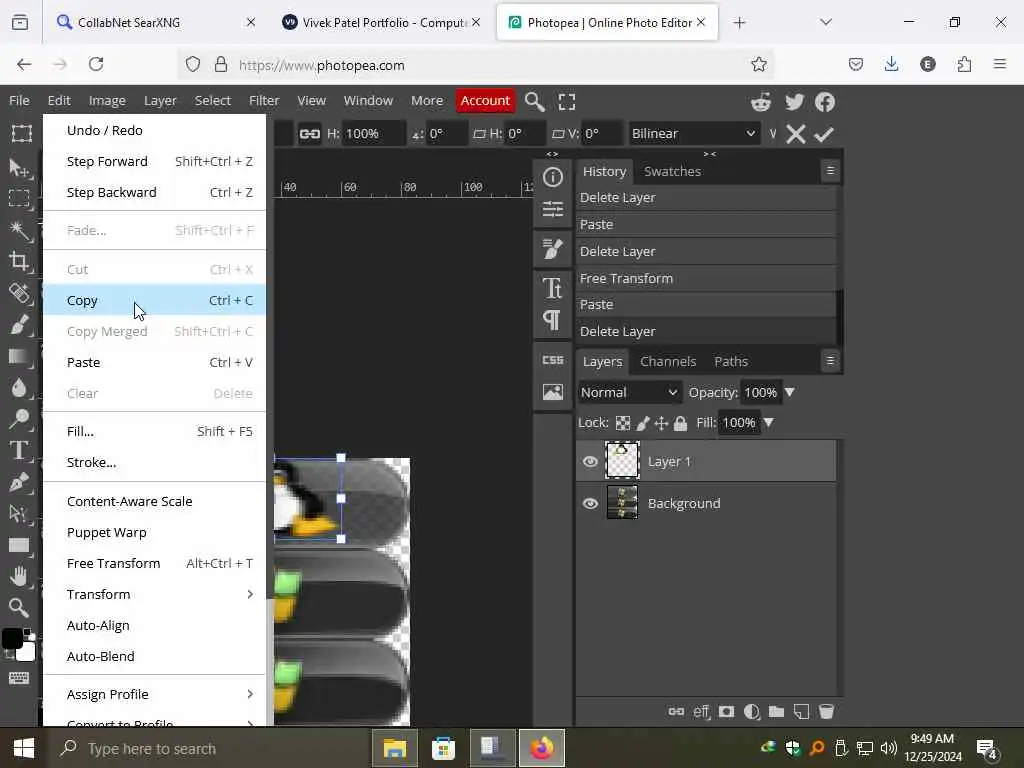The height and width of the screenshot is (768, 1024).
Task: Confirm the transform with the checkmark icon
Action: point(824,134)
